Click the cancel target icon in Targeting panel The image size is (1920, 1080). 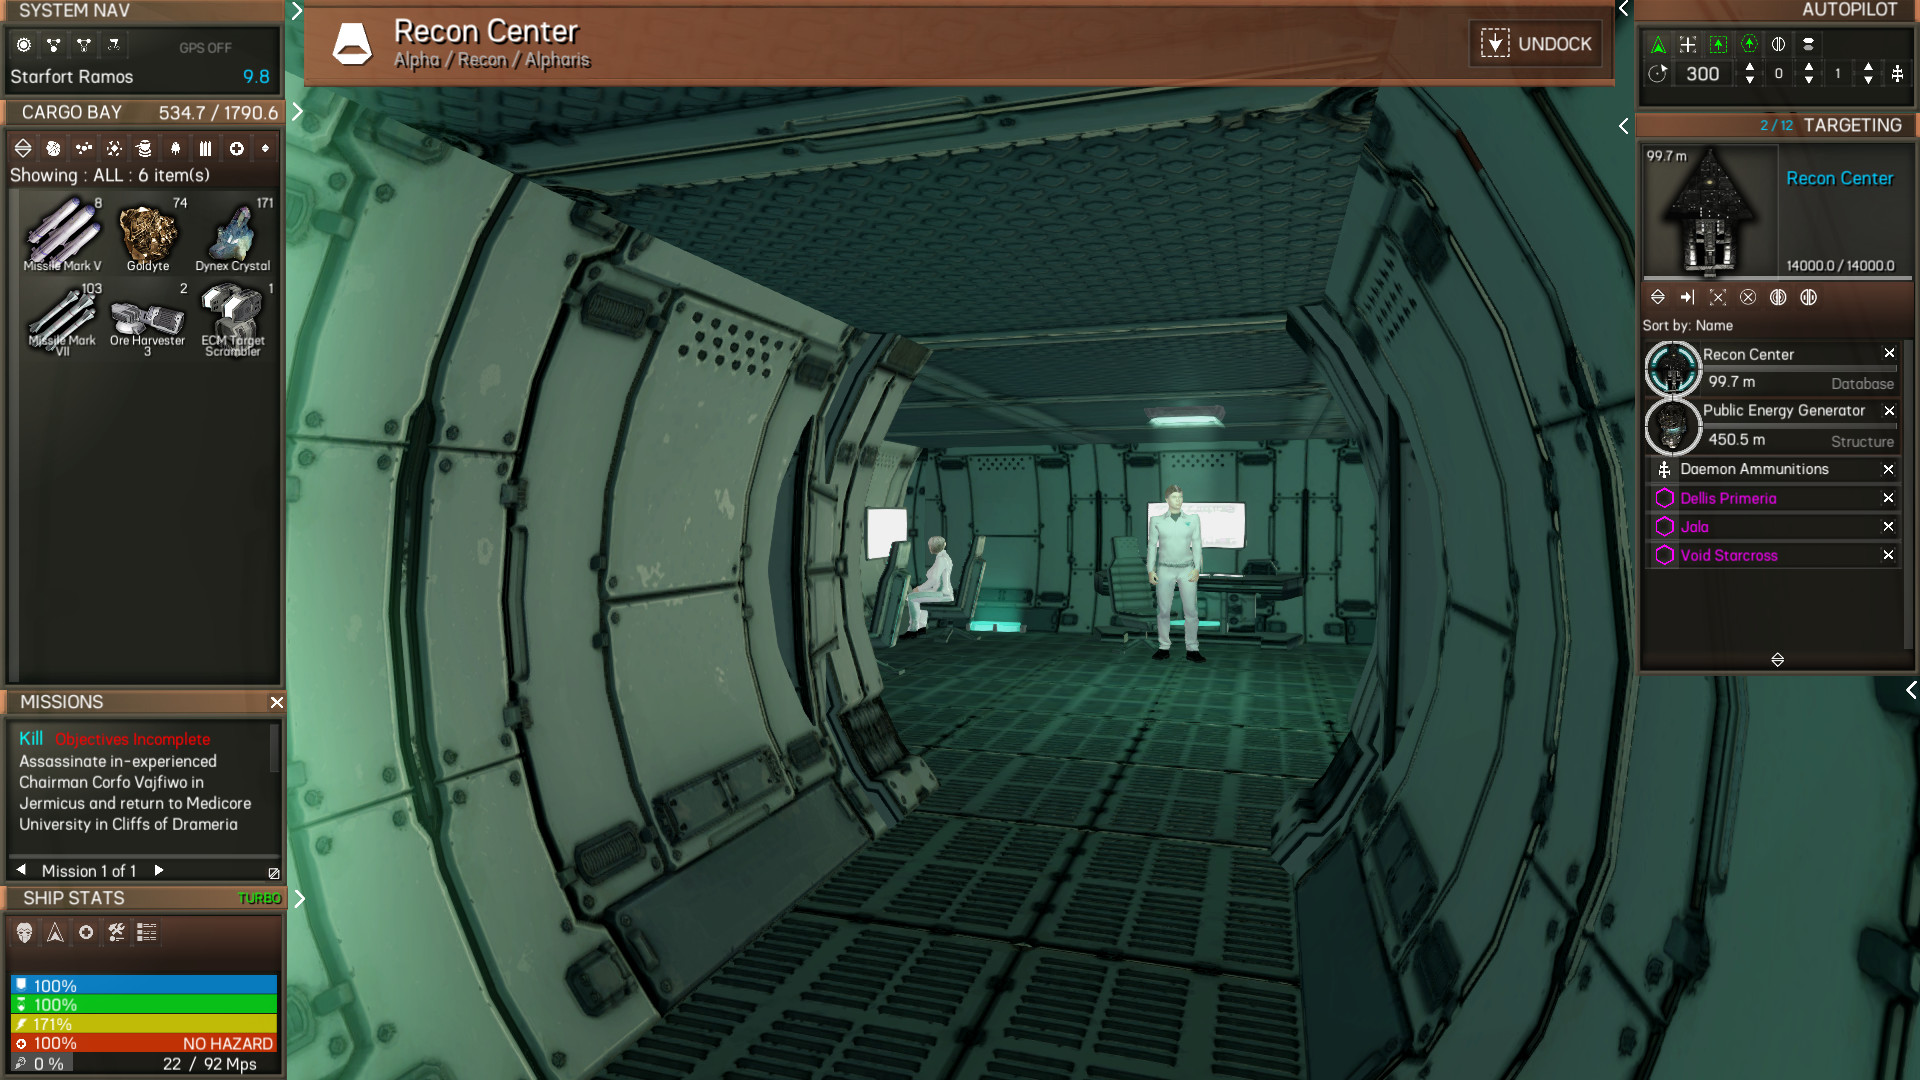click(x=1748, y=297)
